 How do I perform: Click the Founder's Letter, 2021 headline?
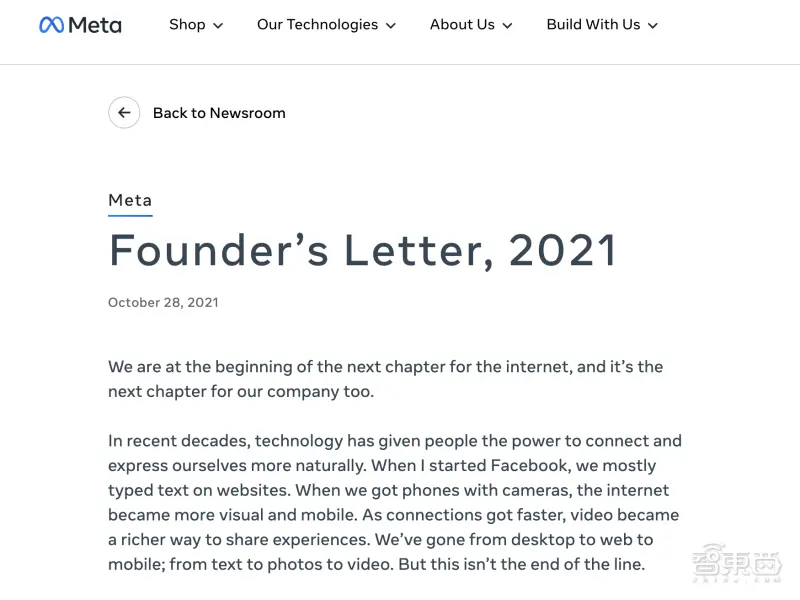click(x=363, y=250)
